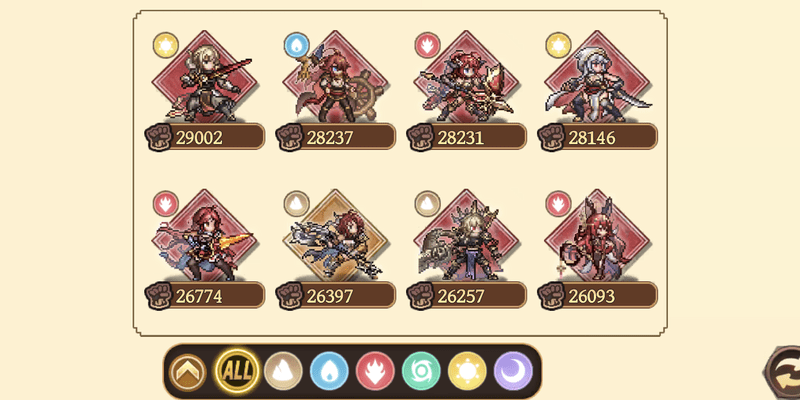Select character with power 28237
The width and height of the screenshot is (800, 400).
pos(336,78)
